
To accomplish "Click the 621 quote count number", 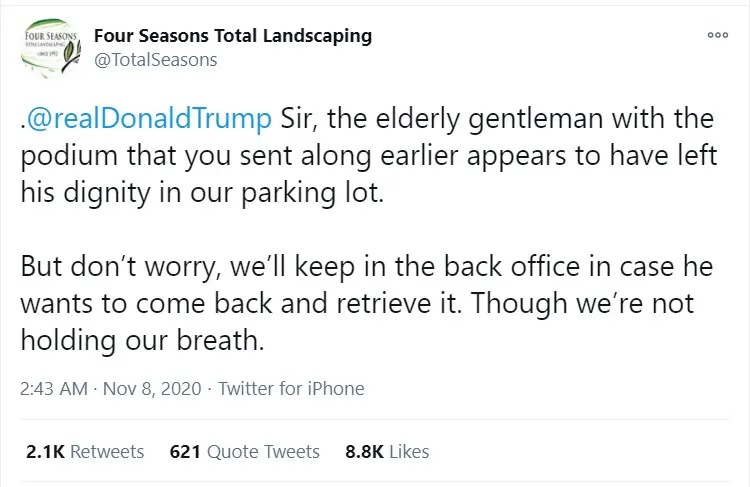I will click(186, 452).
